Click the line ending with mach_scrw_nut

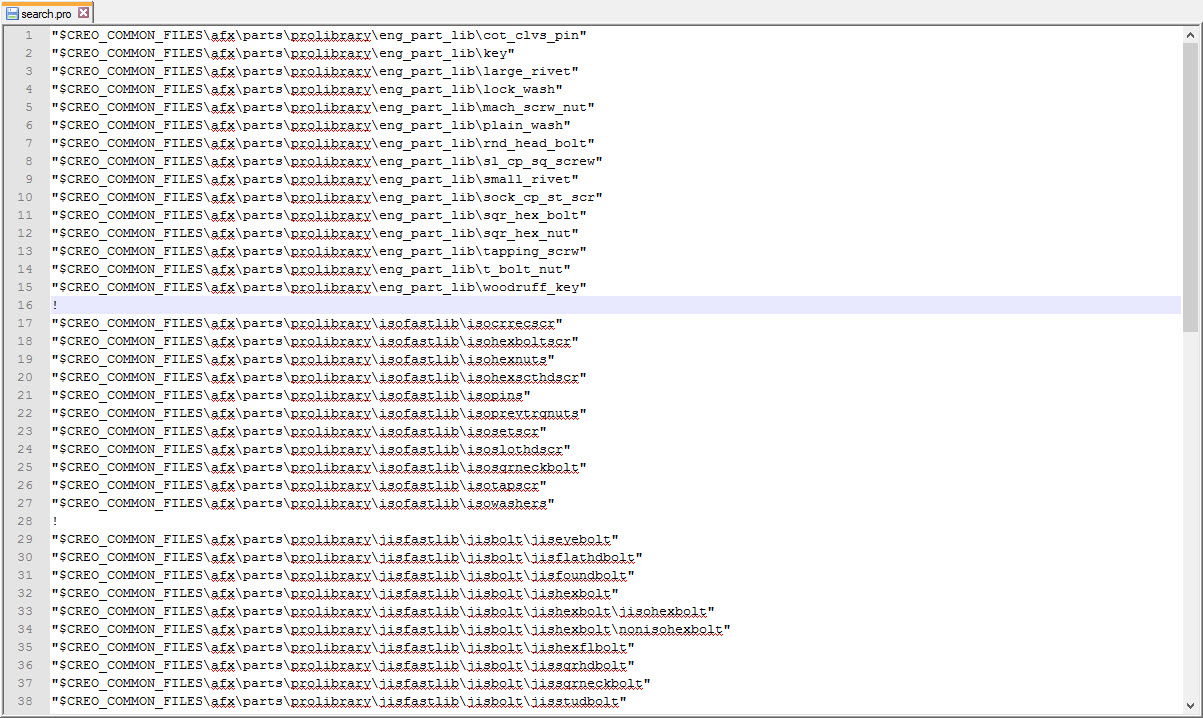click(x=323, y=107)
